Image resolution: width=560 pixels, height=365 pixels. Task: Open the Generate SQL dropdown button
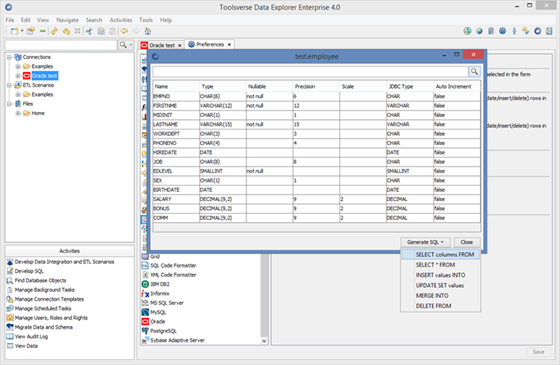425,242
